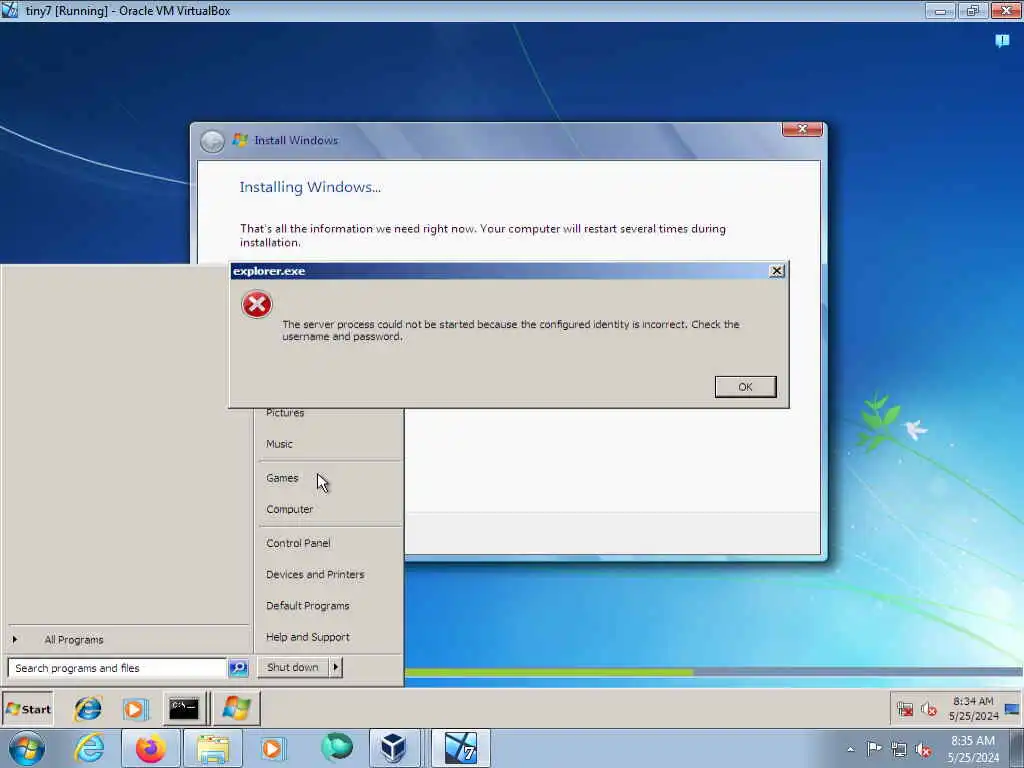Open Devices and Printers in Start menu
Screen dimensions: 1024x768
tap(315, 575)
